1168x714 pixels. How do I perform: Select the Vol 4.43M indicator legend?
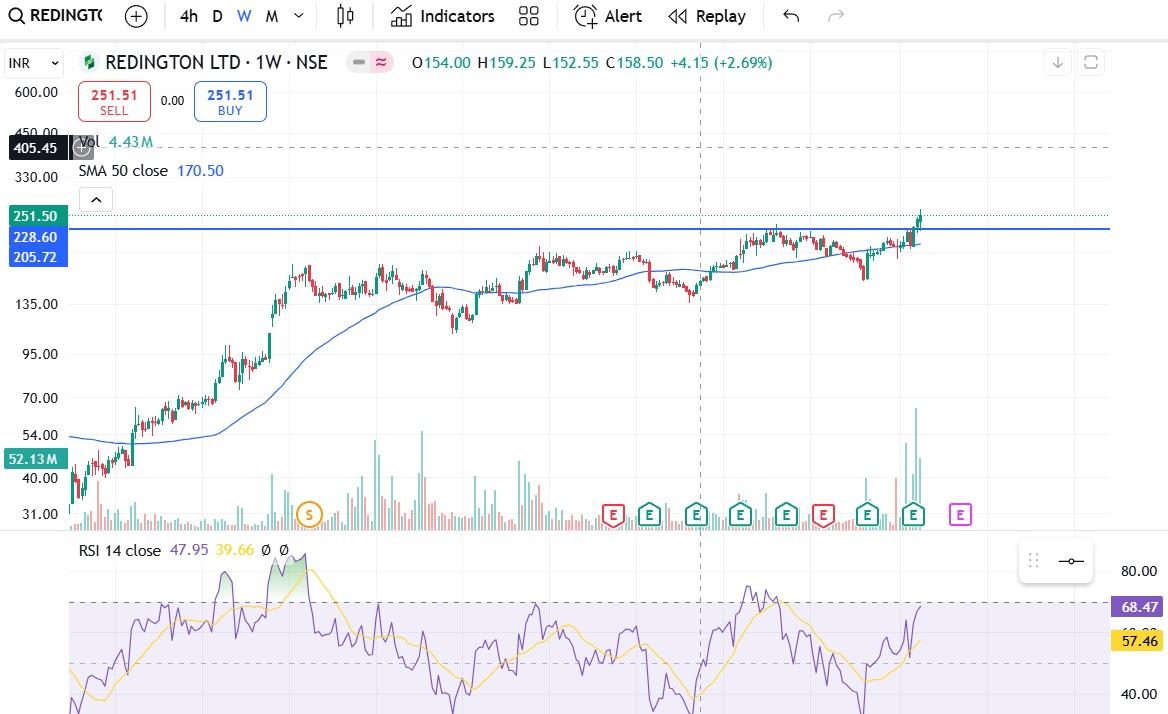(115, 141)
